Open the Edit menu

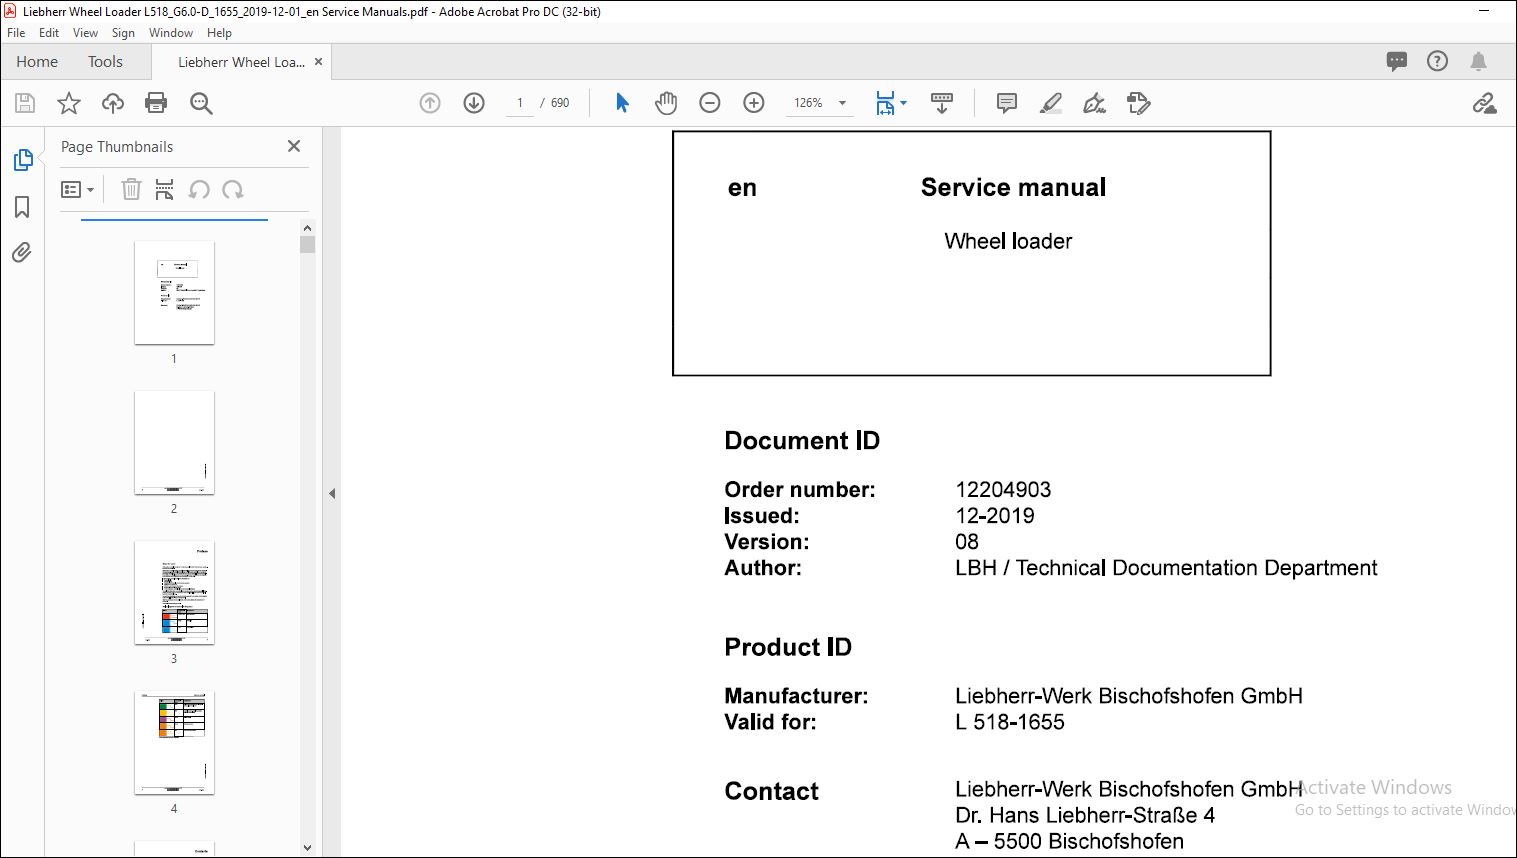49,33
